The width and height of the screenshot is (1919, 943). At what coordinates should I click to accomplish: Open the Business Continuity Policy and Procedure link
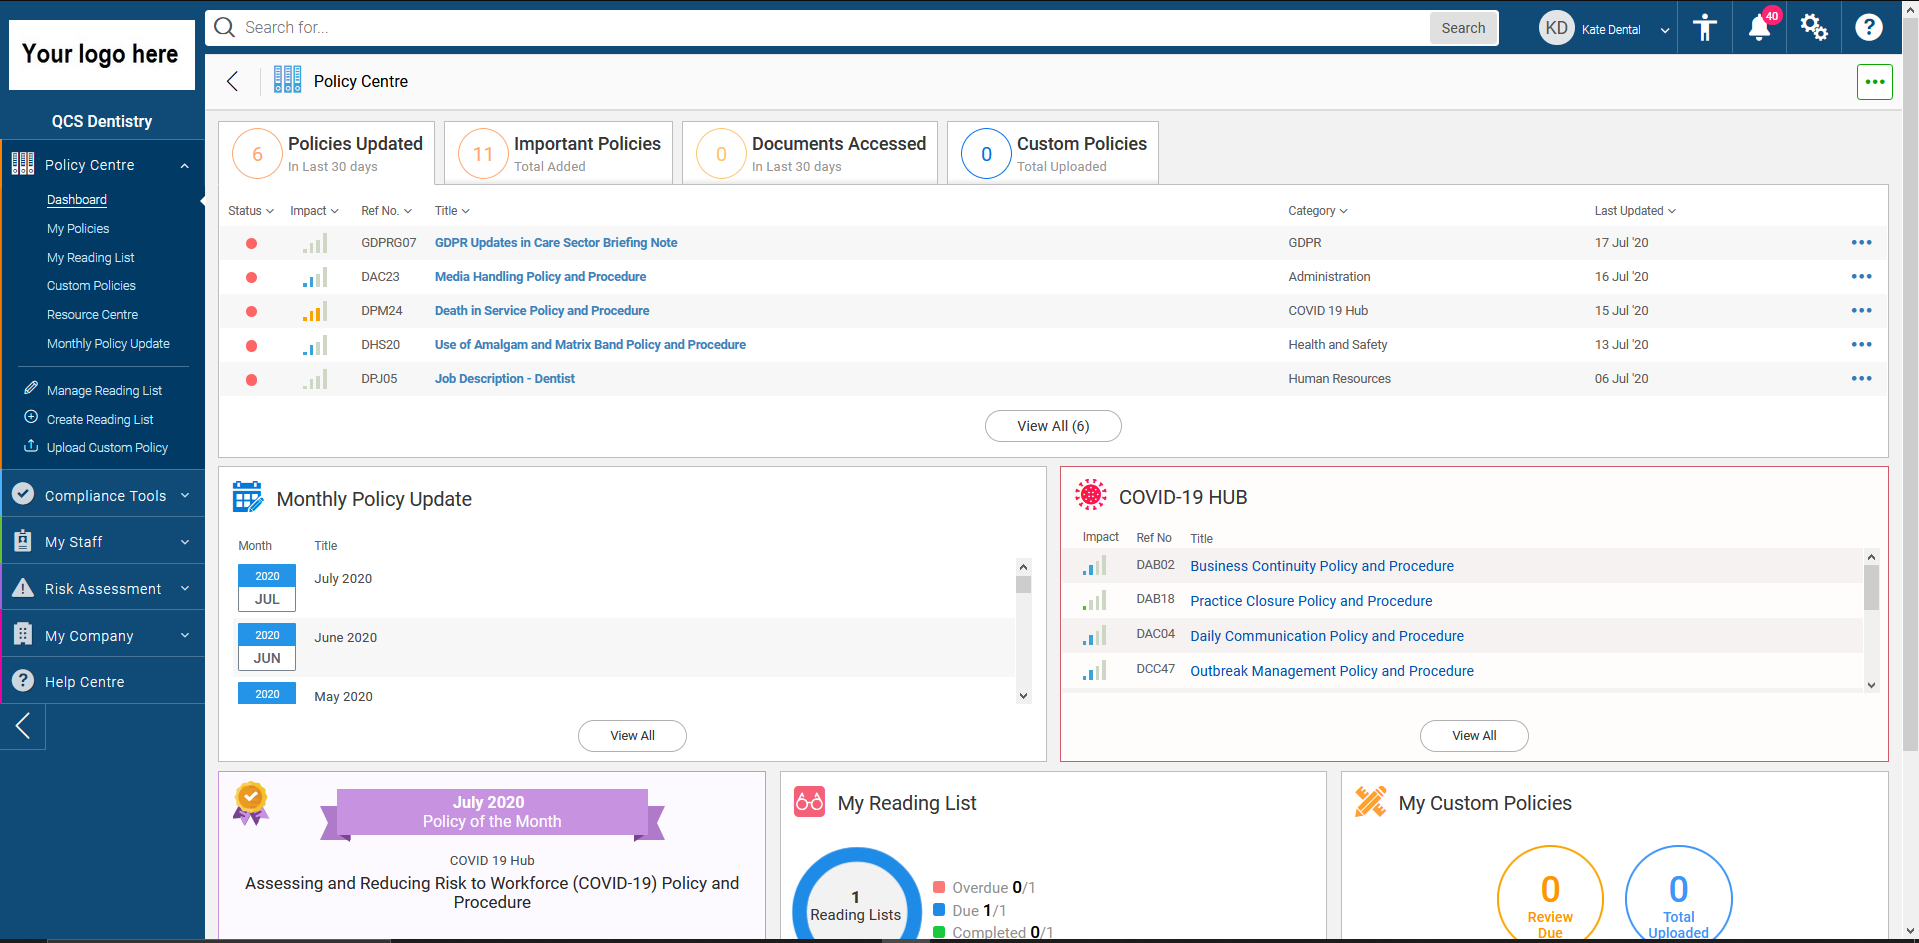(x=1321, y=566)
